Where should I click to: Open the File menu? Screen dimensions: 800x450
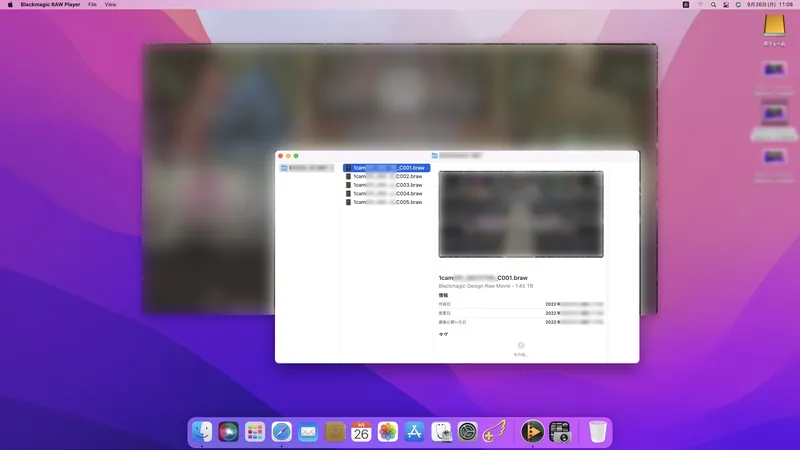click(x=93, y=5)
